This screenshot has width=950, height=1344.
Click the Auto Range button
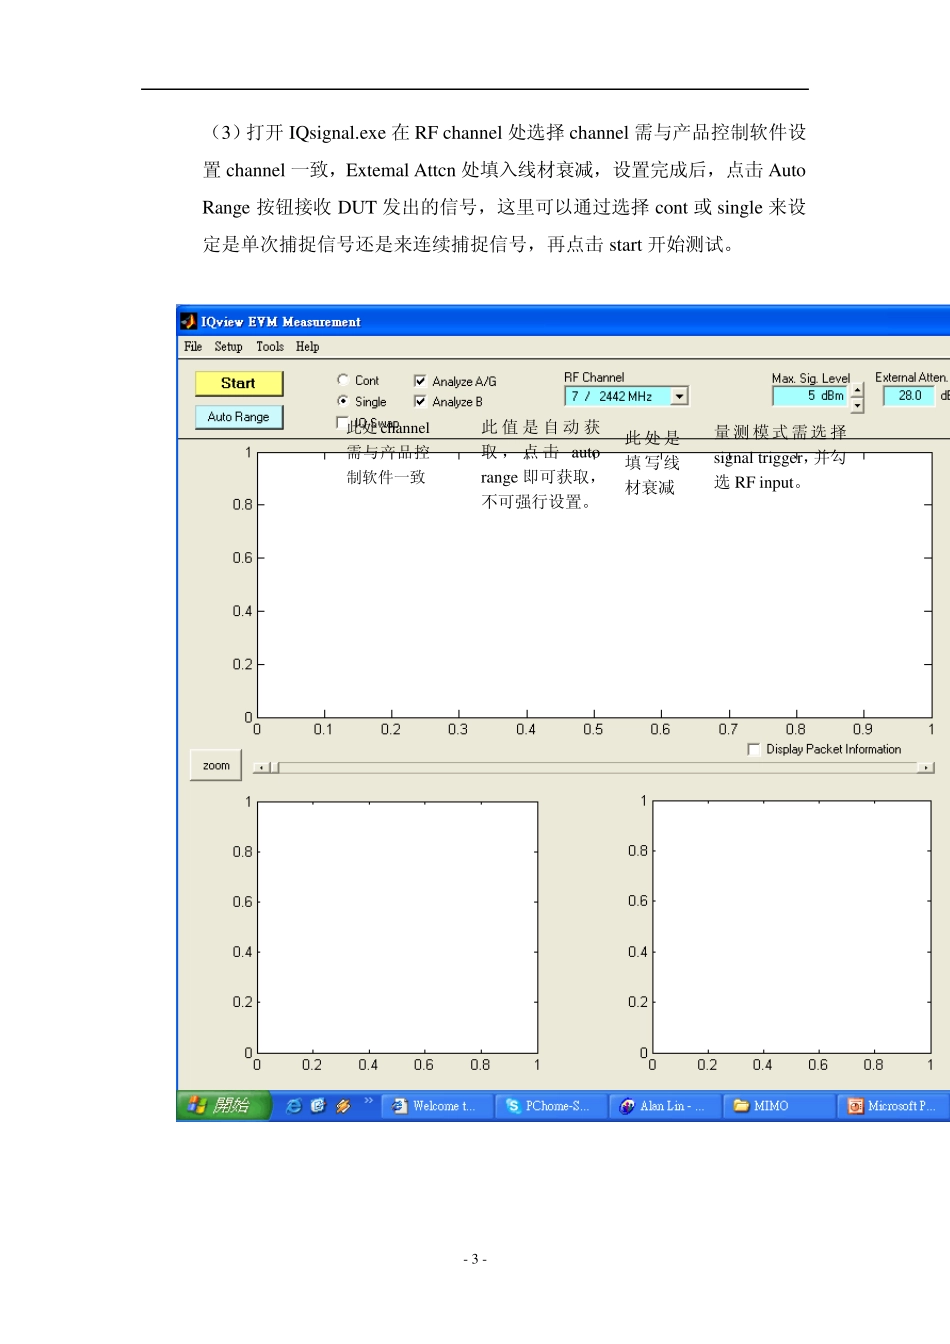[238, 417]
